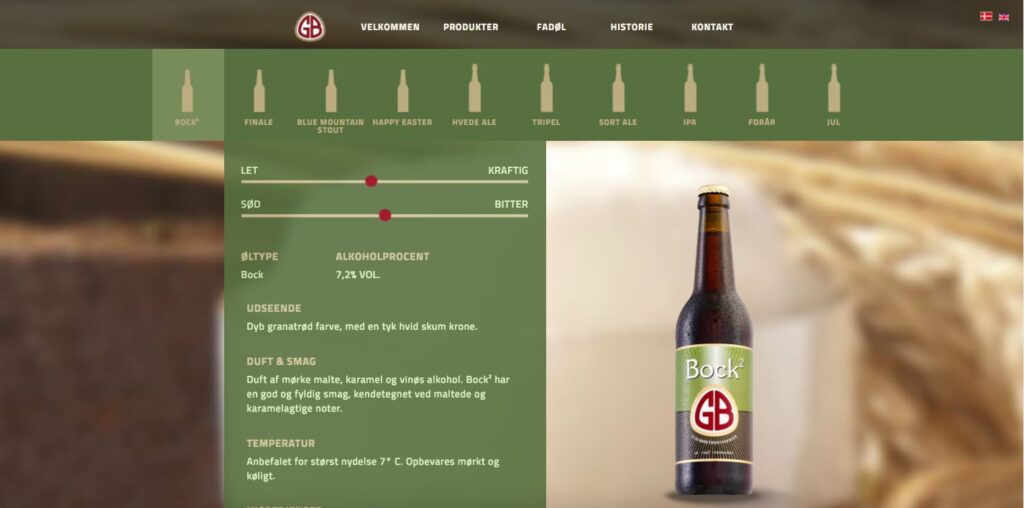
Task: Open the Velkommen menu item
Action: [x=390, y=27]
